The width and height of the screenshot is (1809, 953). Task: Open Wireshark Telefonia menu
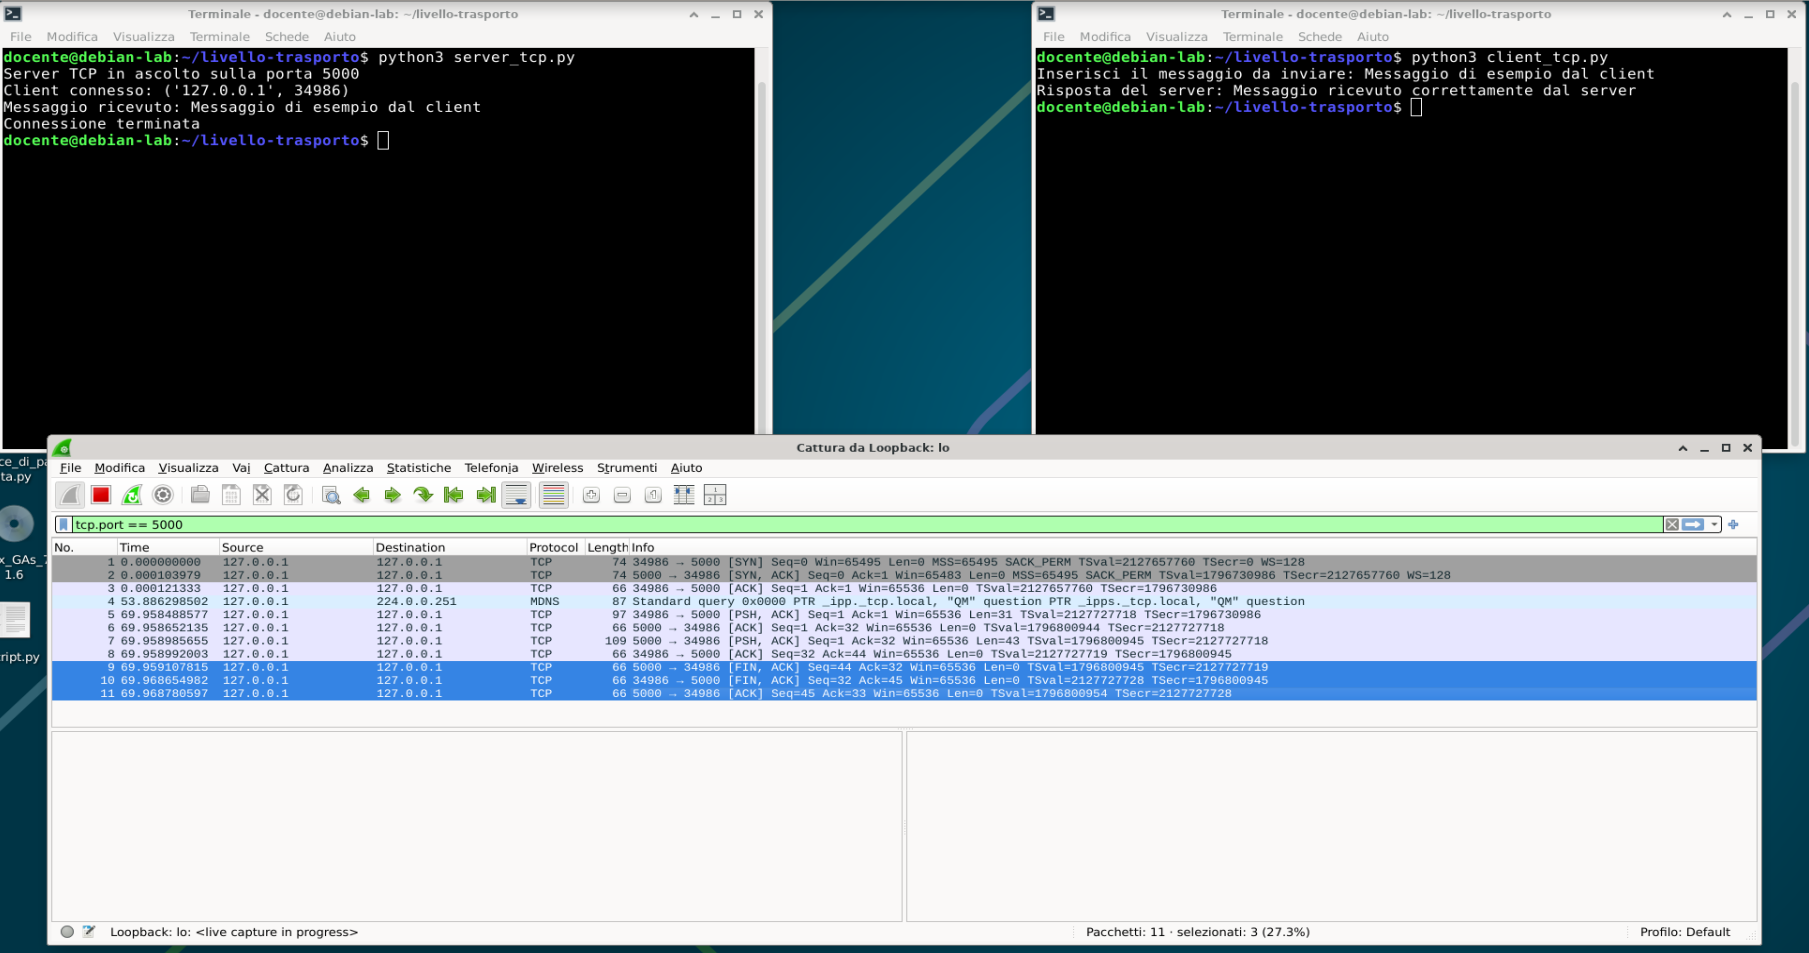[x=491, y=468]
